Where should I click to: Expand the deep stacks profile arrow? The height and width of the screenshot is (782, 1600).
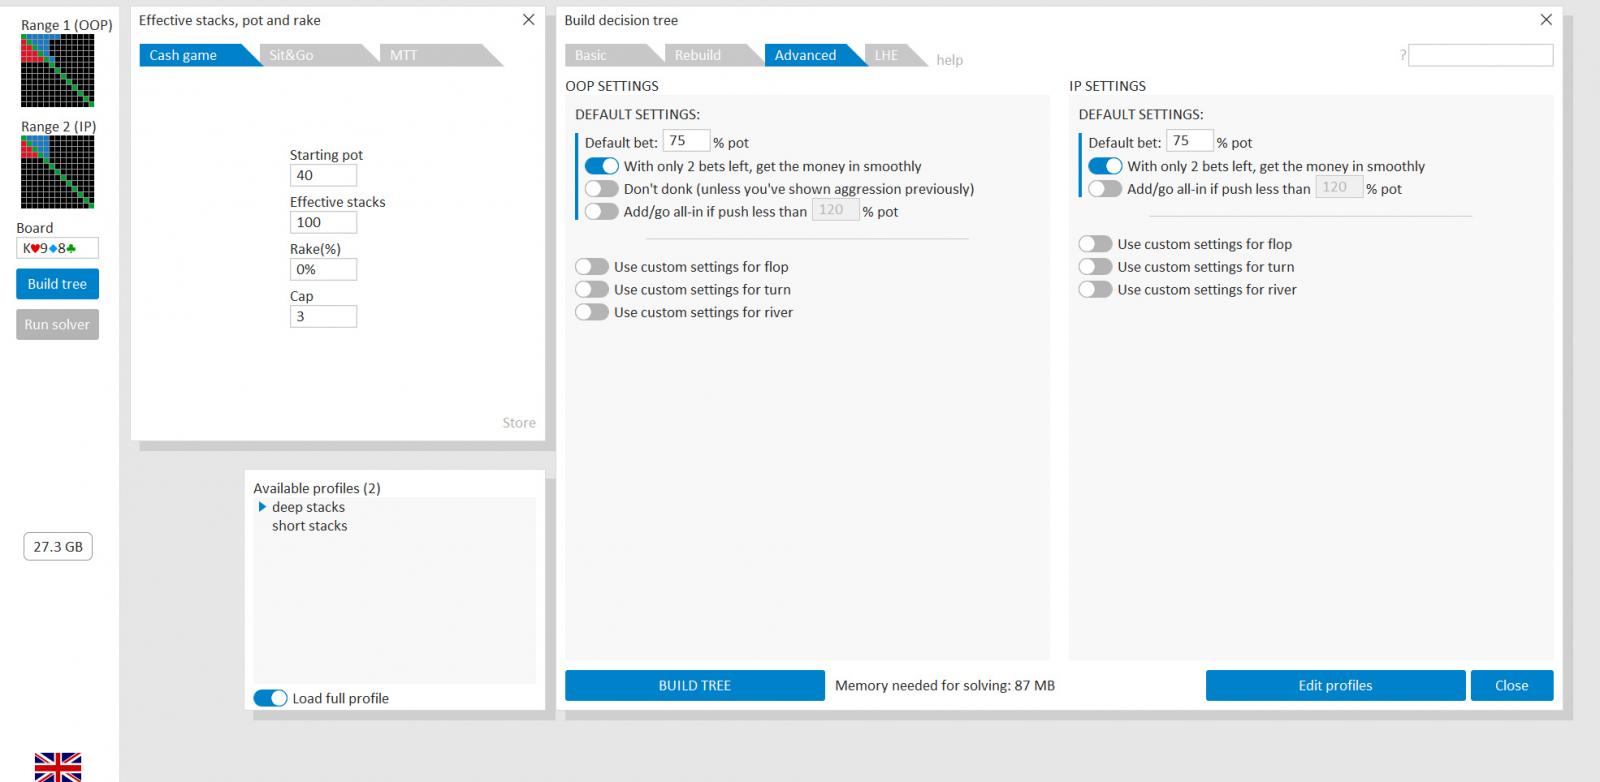click(x=262, y=507)
